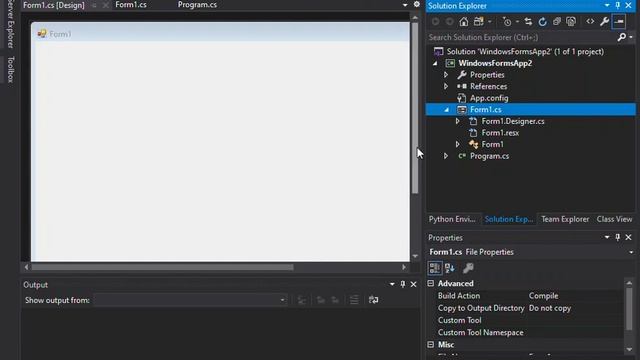
Task: Select Form1.Designer.cs file
Action: point(513,121)
